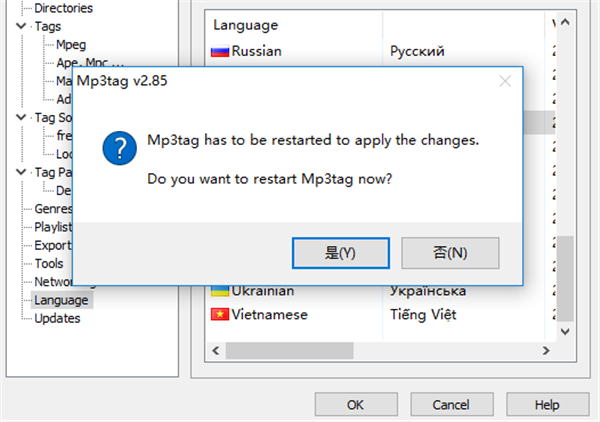
Task: Click the Ukrainian flag icon
Action: click(219, 291)
